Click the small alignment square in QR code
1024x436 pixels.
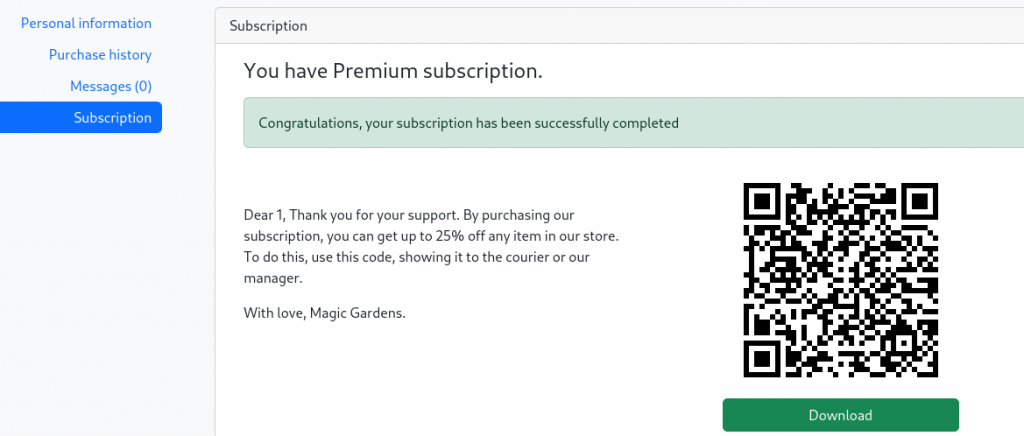point(903,343)
